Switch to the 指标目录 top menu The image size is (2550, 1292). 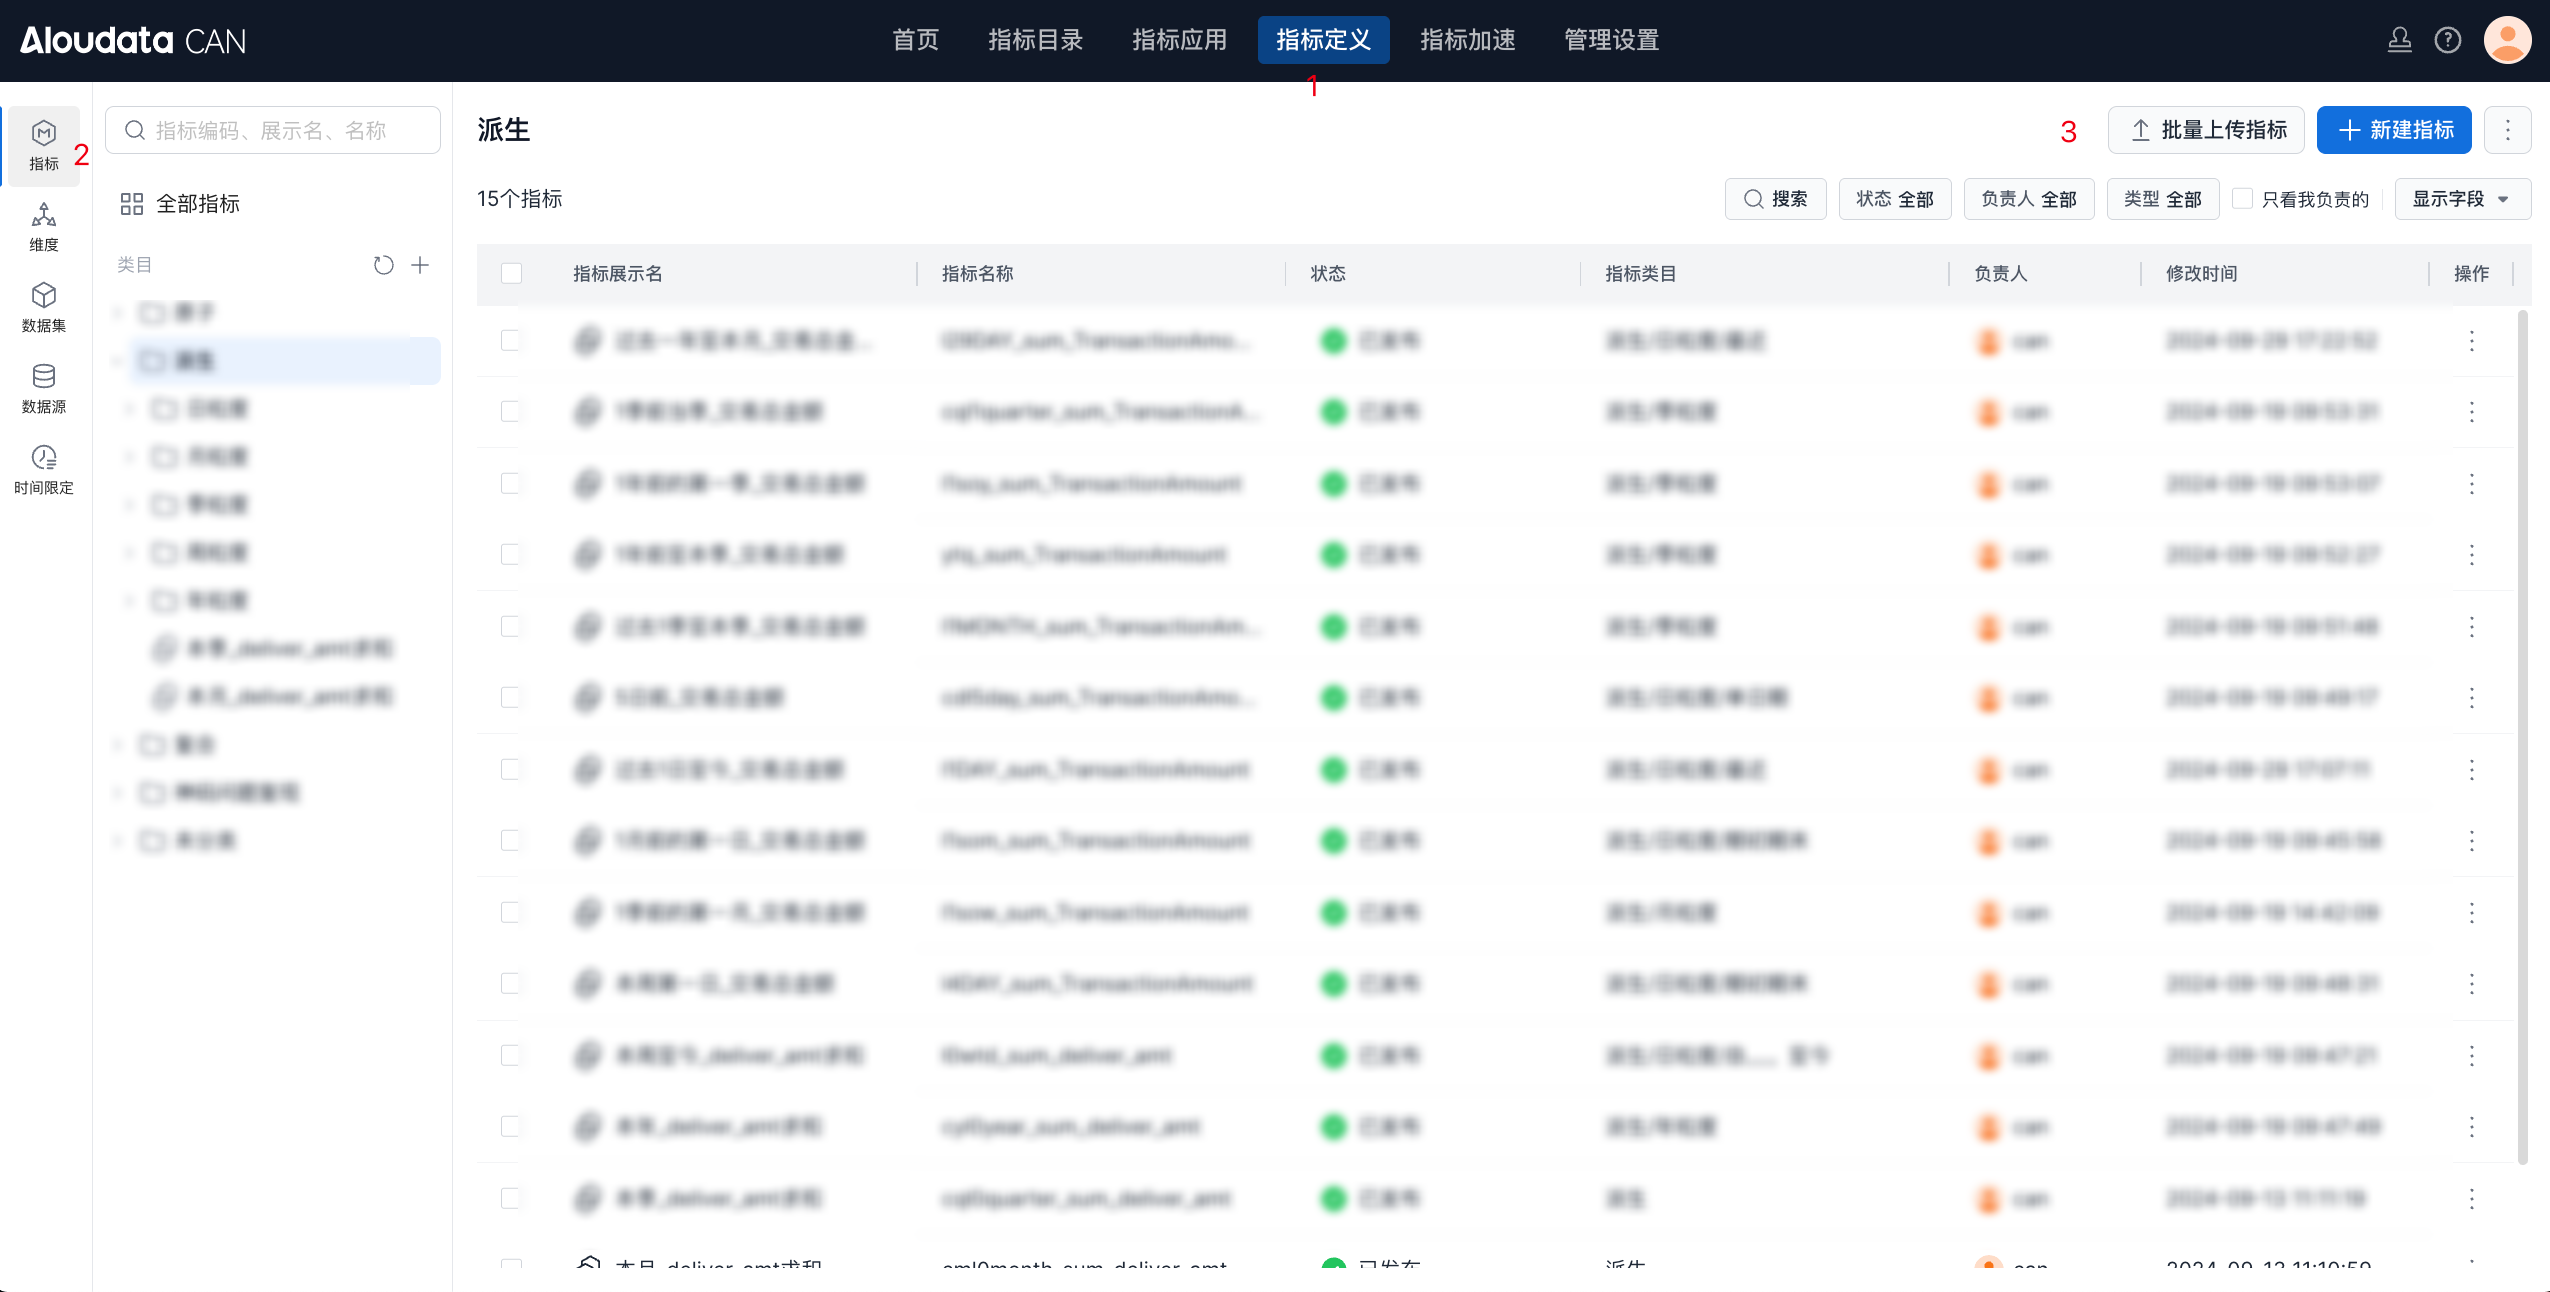coord(1035,40)
